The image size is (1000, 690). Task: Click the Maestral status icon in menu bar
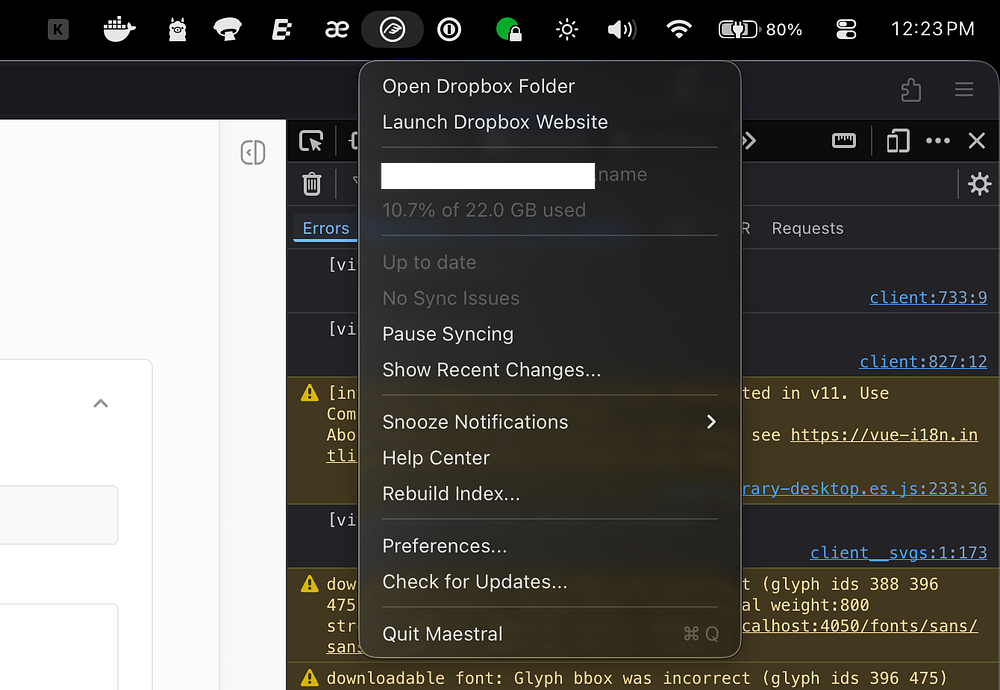tap(392, 29)
